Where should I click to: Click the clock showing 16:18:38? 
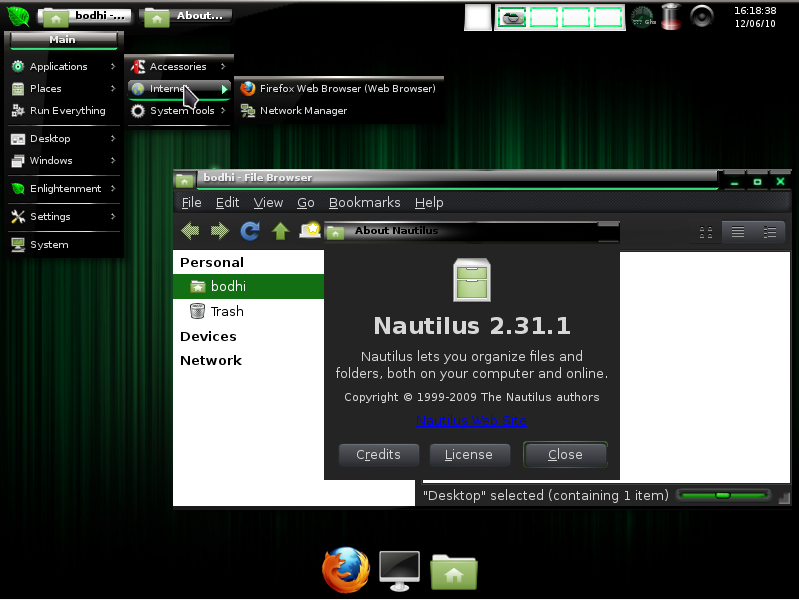pos(755,17)
